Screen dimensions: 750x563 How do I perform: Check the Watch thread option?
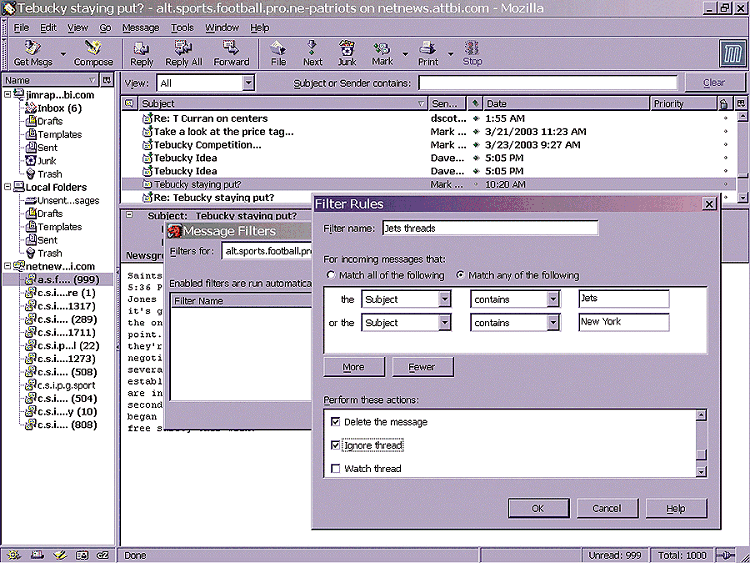point(335,468)
